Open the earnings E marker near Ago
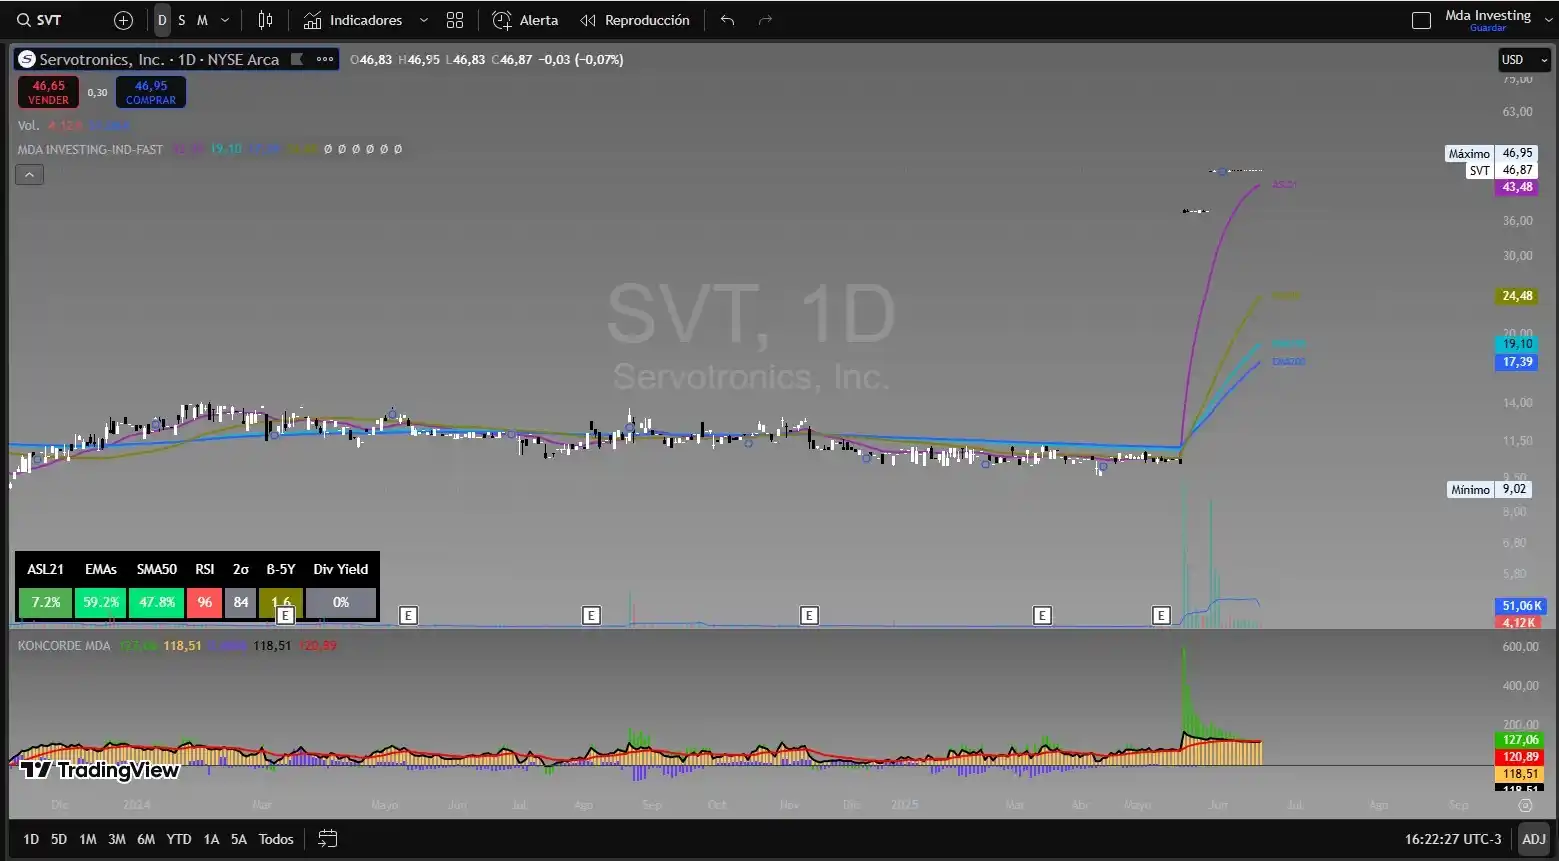 [591, 616]
